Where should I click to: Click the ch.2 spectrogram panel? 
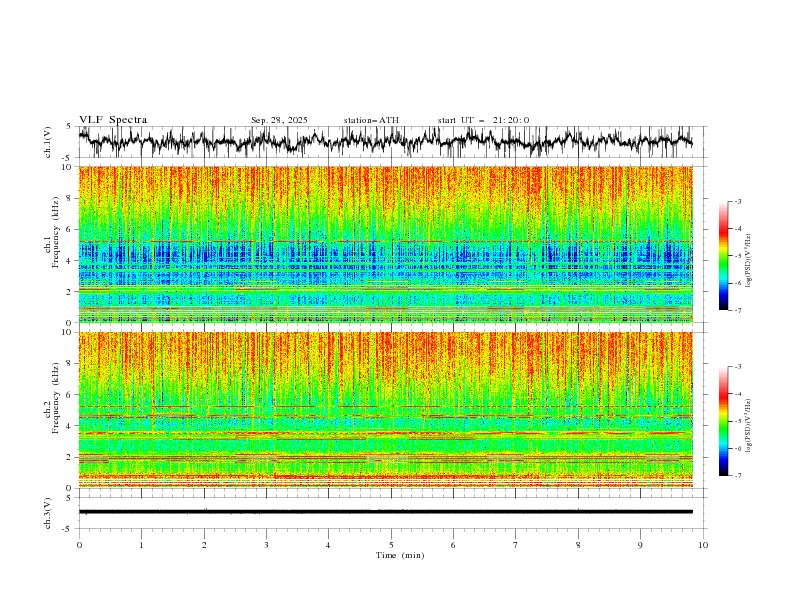tap(385, 410)
